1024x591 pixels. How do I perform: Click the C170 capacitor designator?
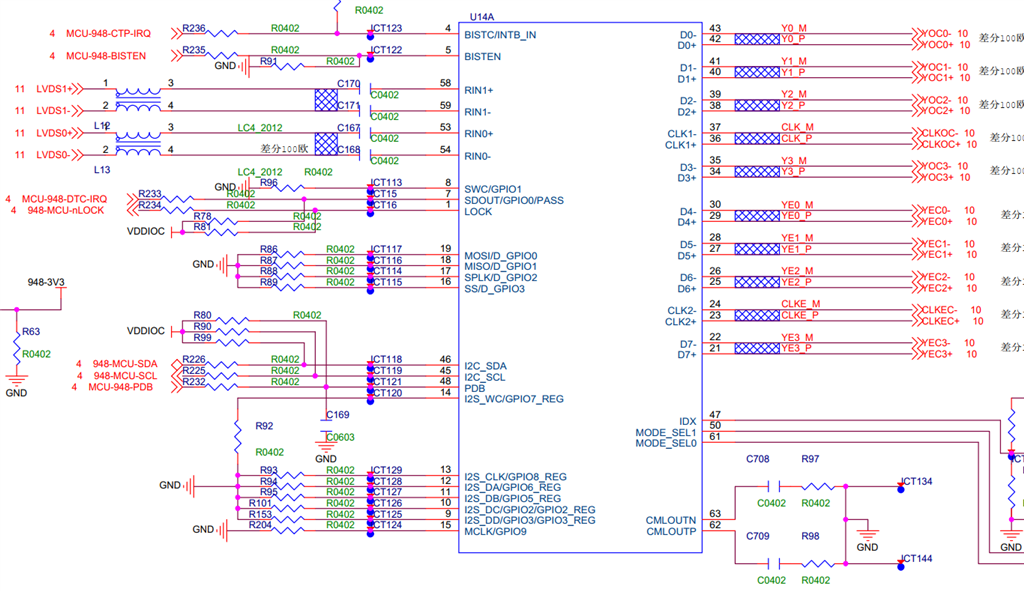[x=349, y=84]
